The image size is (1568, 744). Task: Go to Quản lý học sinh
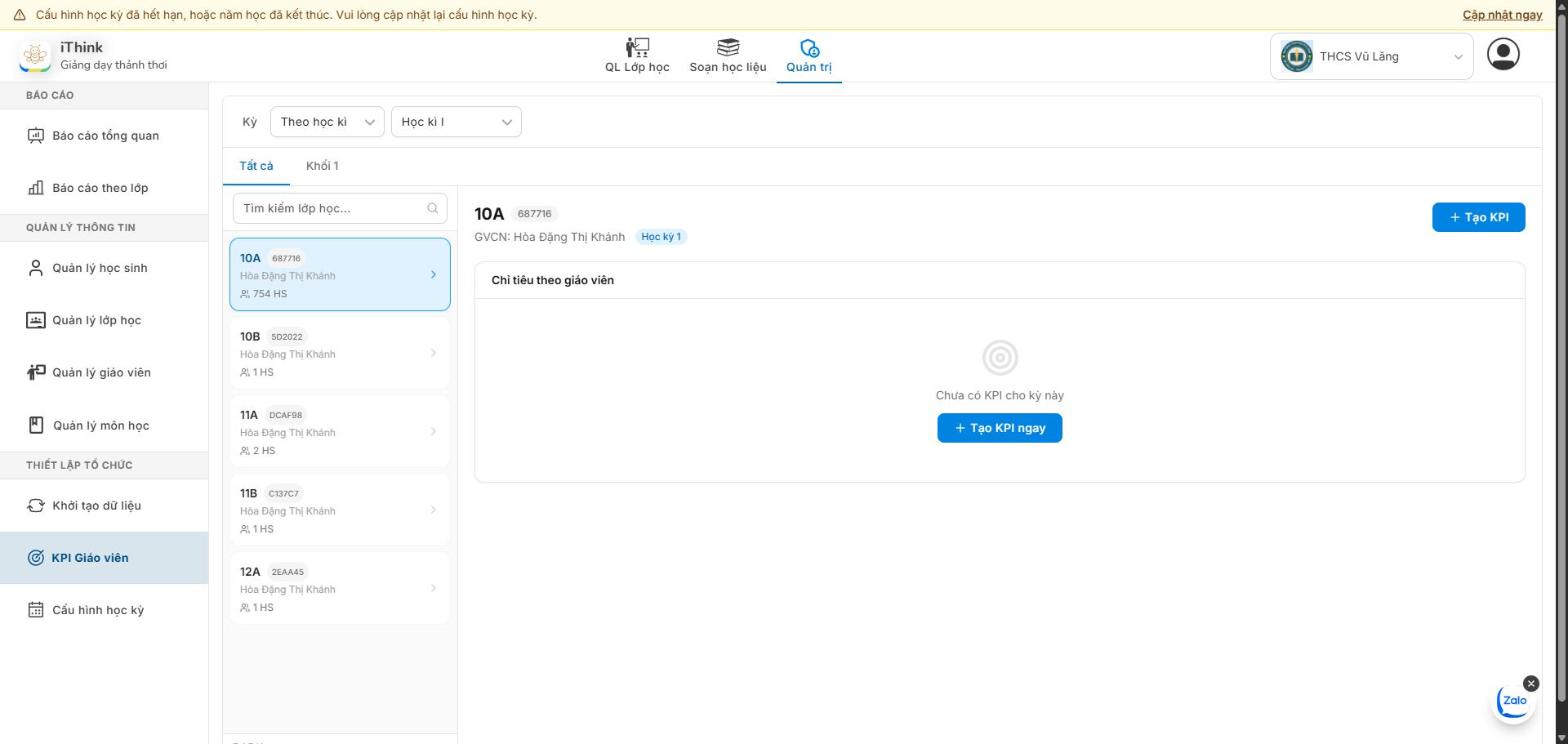(x=104, y=268)
